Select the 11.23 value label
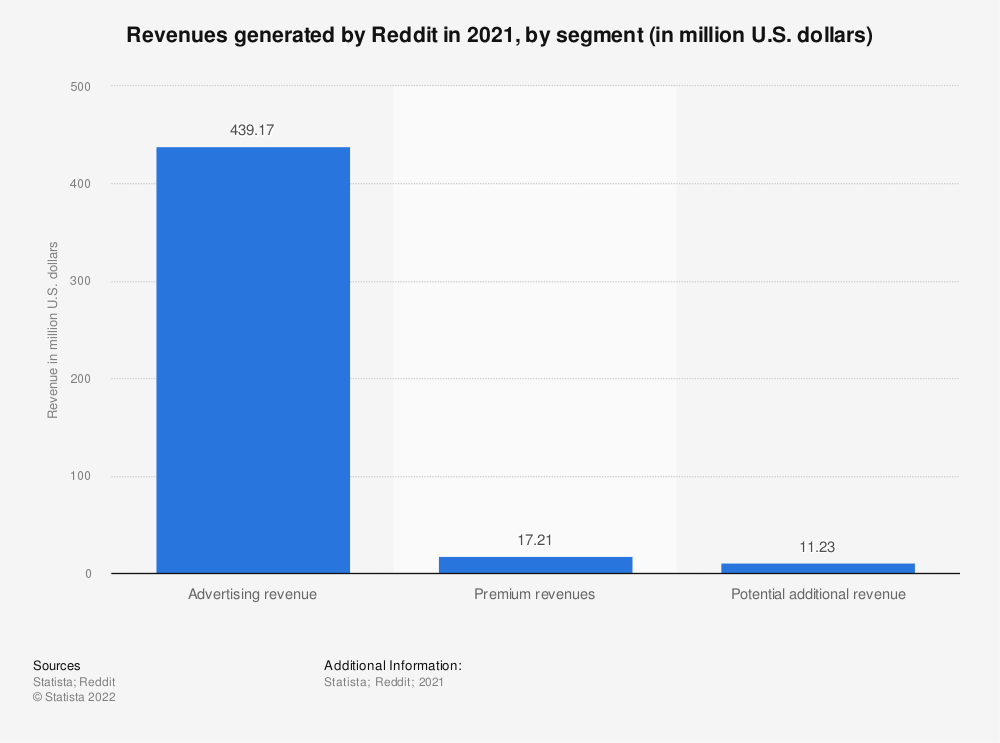 click(817, 547)
